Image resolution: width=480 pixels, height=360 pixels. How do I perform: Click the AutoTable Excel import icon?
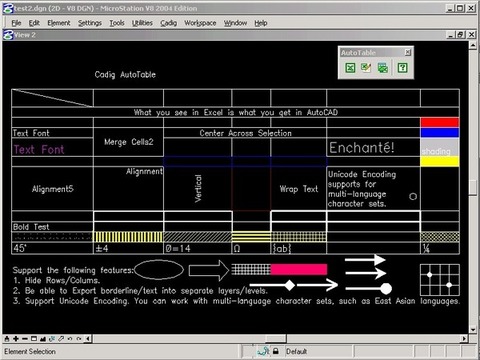[350, 68]
